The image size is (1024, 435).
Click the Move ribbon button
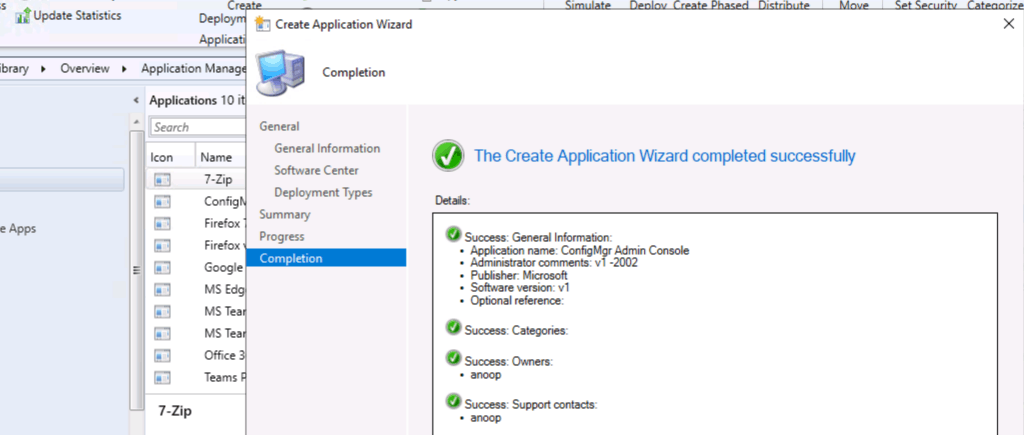[854, 5]
